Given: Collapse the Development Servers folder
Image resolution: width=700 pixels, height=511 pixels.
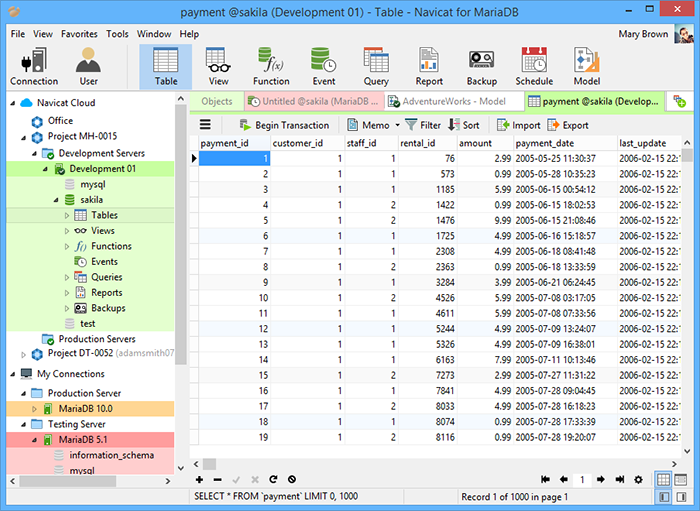Looking at the screenshot, I should tap(34, 154).
